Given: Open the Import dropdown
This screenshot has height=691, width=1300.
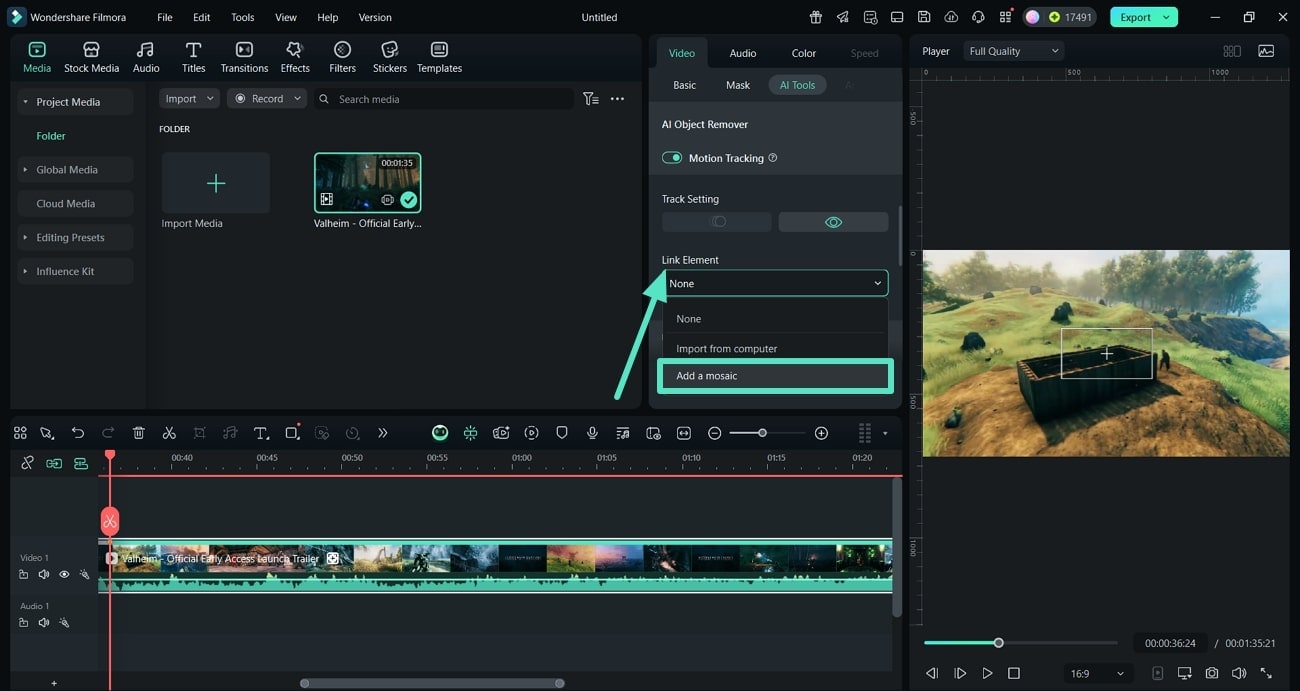Looking at the screenshot, I should pyautogui.click(x=189, y=99).
